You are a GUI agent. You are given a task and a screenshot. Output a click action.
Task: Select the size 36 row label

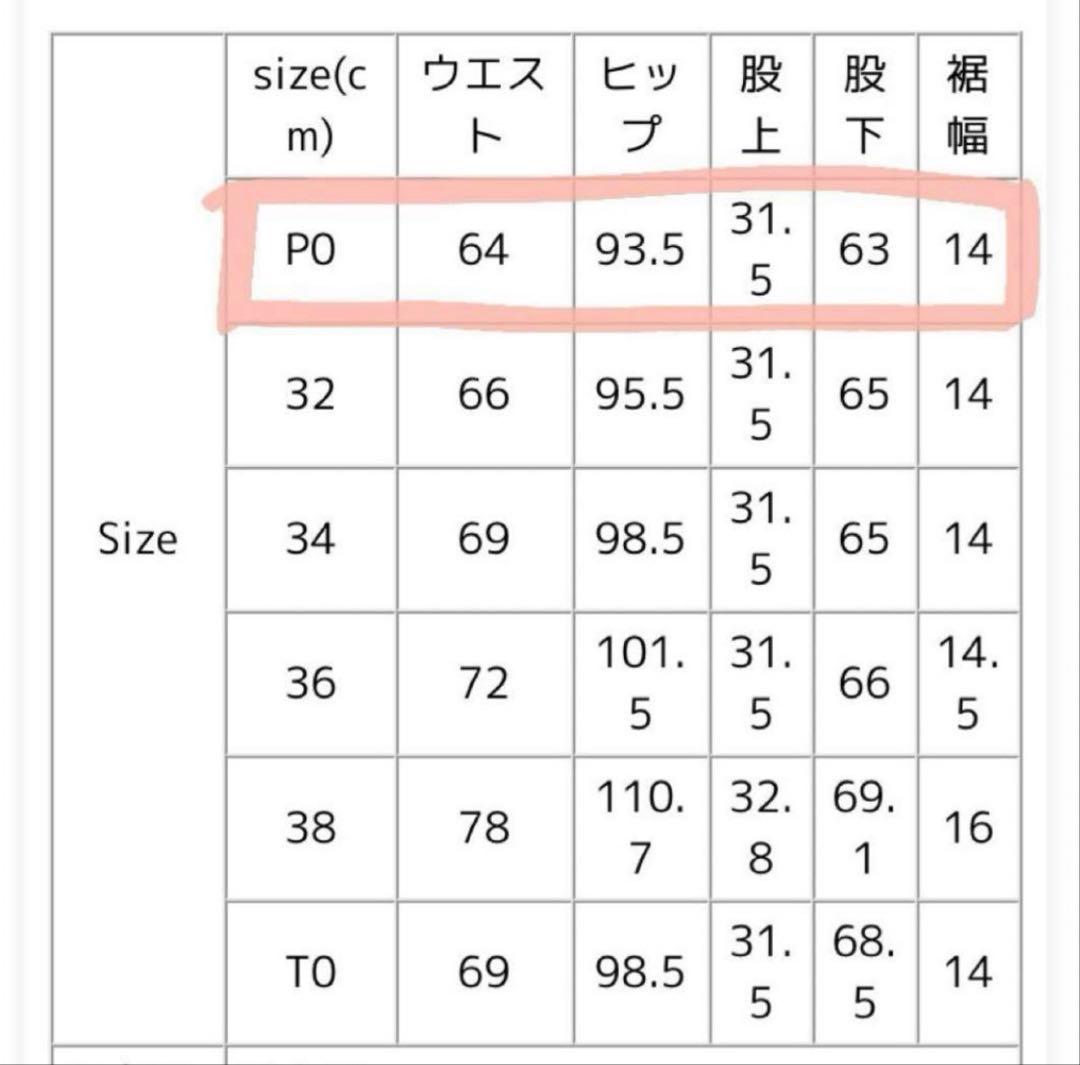coord(311,684)
